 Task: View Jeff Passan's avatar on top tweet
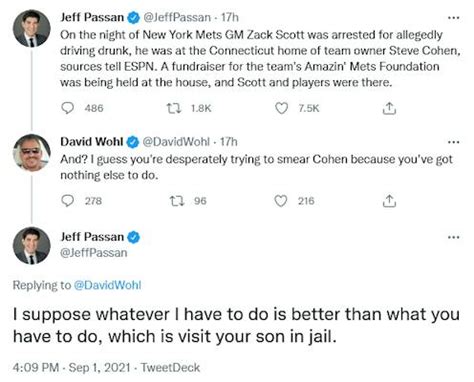[x=32, y=28]
